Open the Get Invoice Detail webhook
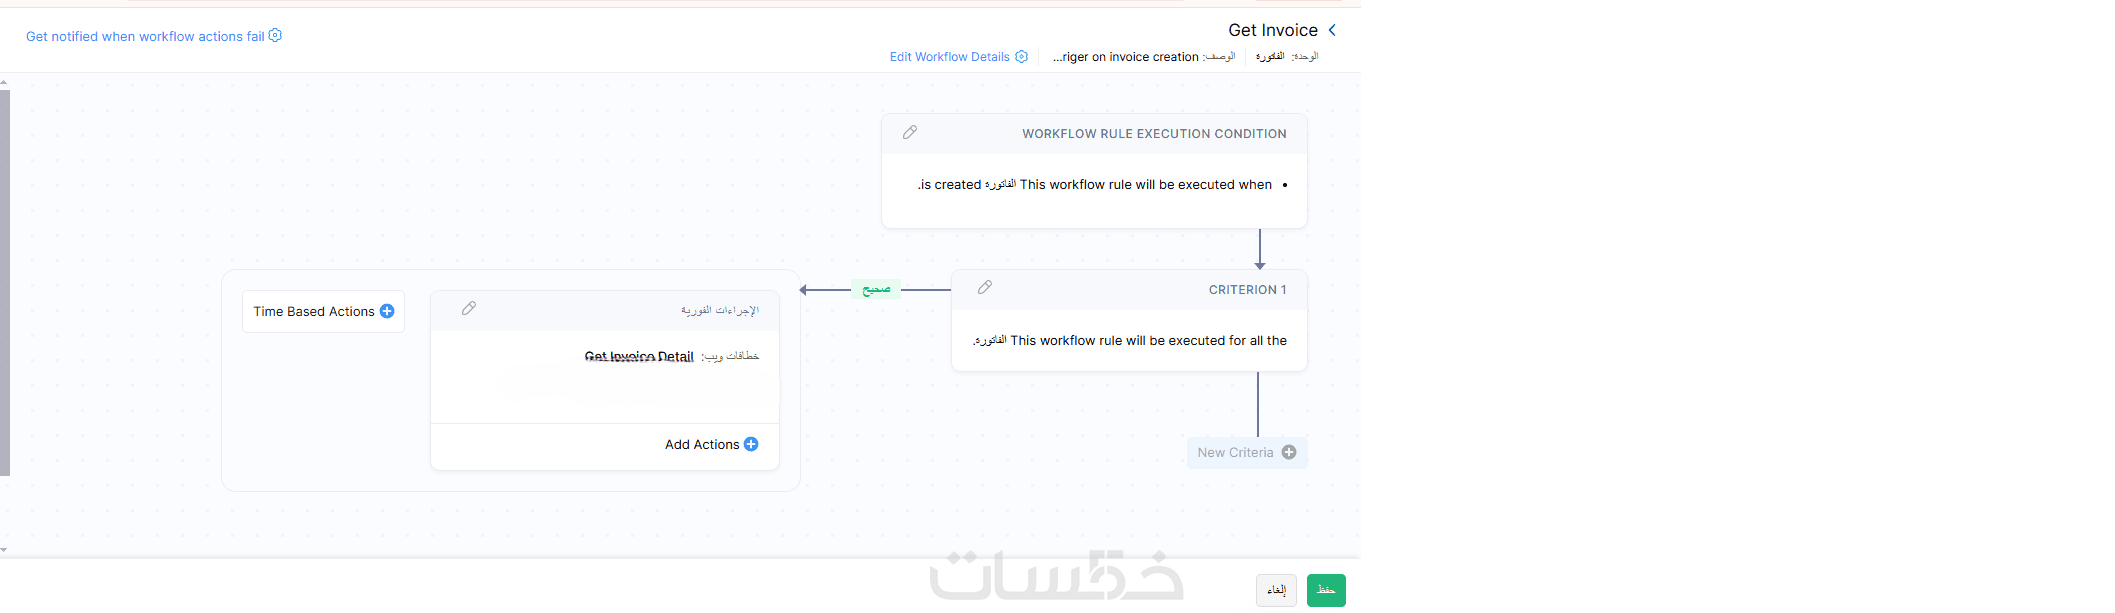 pos(639,357)
